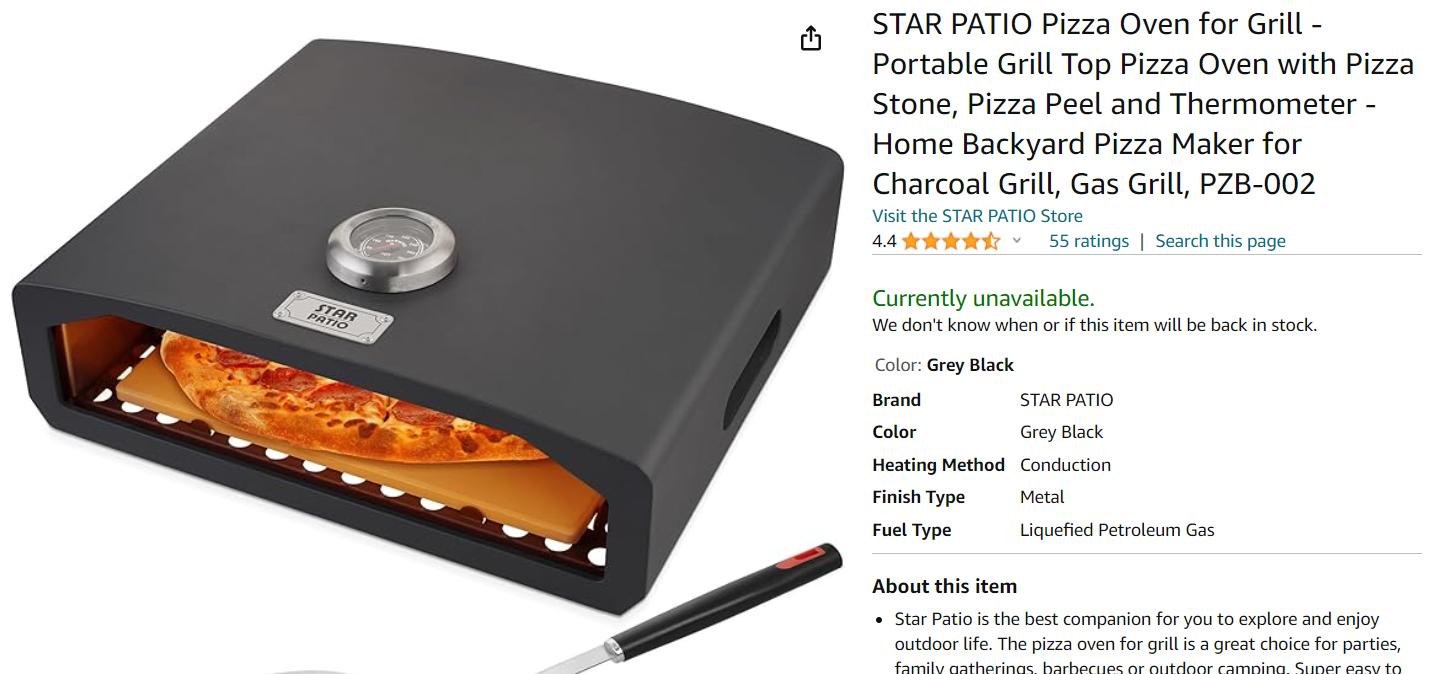Click the About this item heading
Screen dimensions: 1429x674
tap(944, 586)
